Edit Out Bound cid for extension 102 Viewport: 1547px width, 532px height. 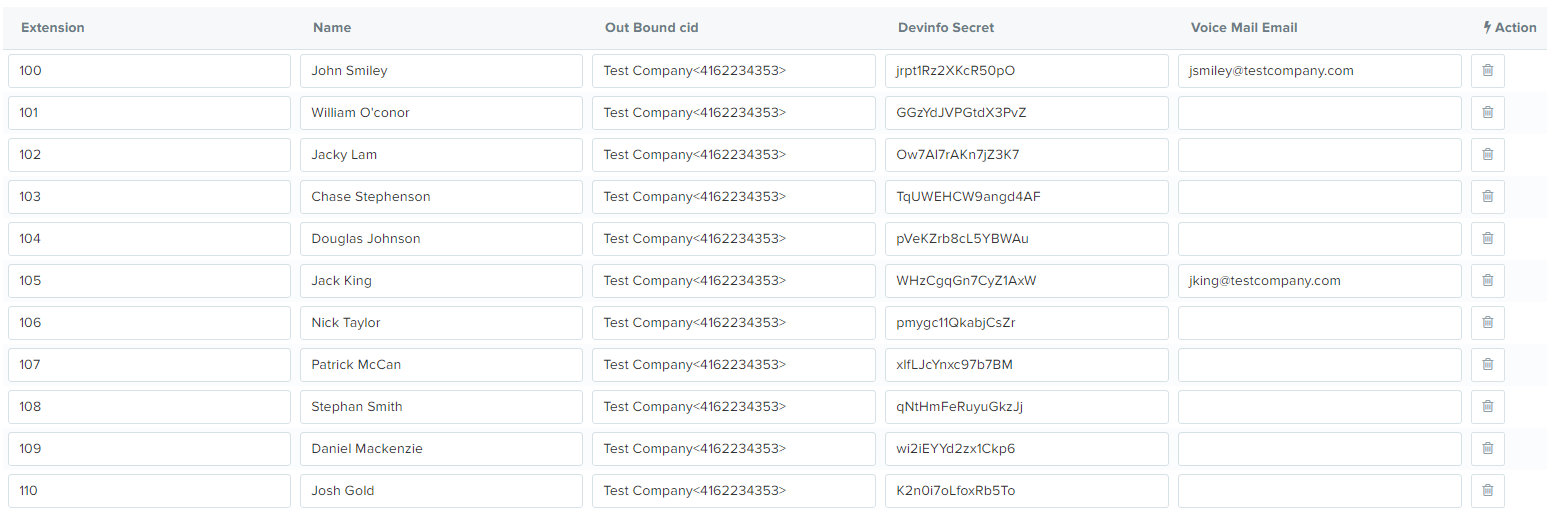coord(734,155)
